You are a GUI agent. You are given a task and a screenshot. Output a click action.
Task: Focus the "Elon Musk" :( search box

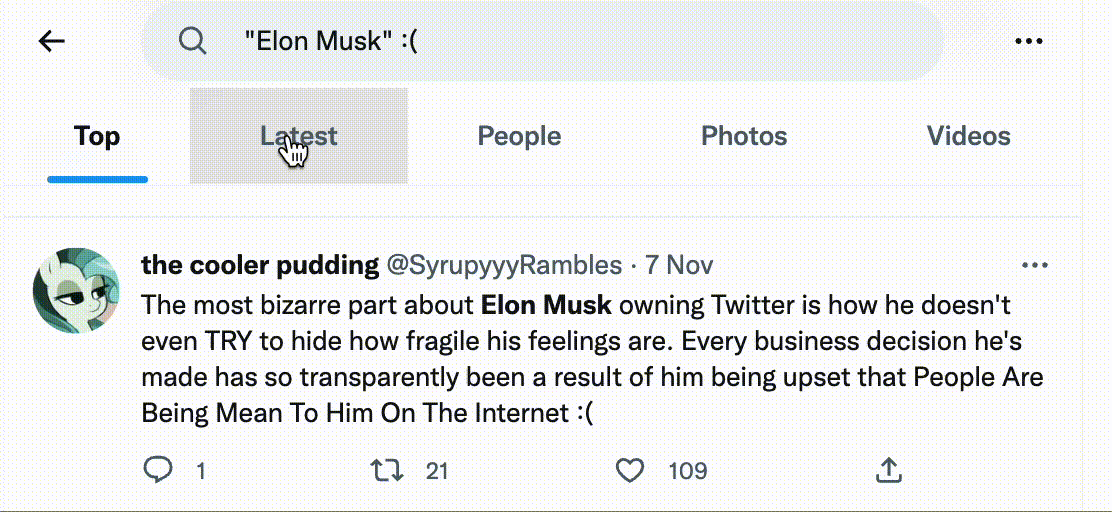[x=560, y=41]
